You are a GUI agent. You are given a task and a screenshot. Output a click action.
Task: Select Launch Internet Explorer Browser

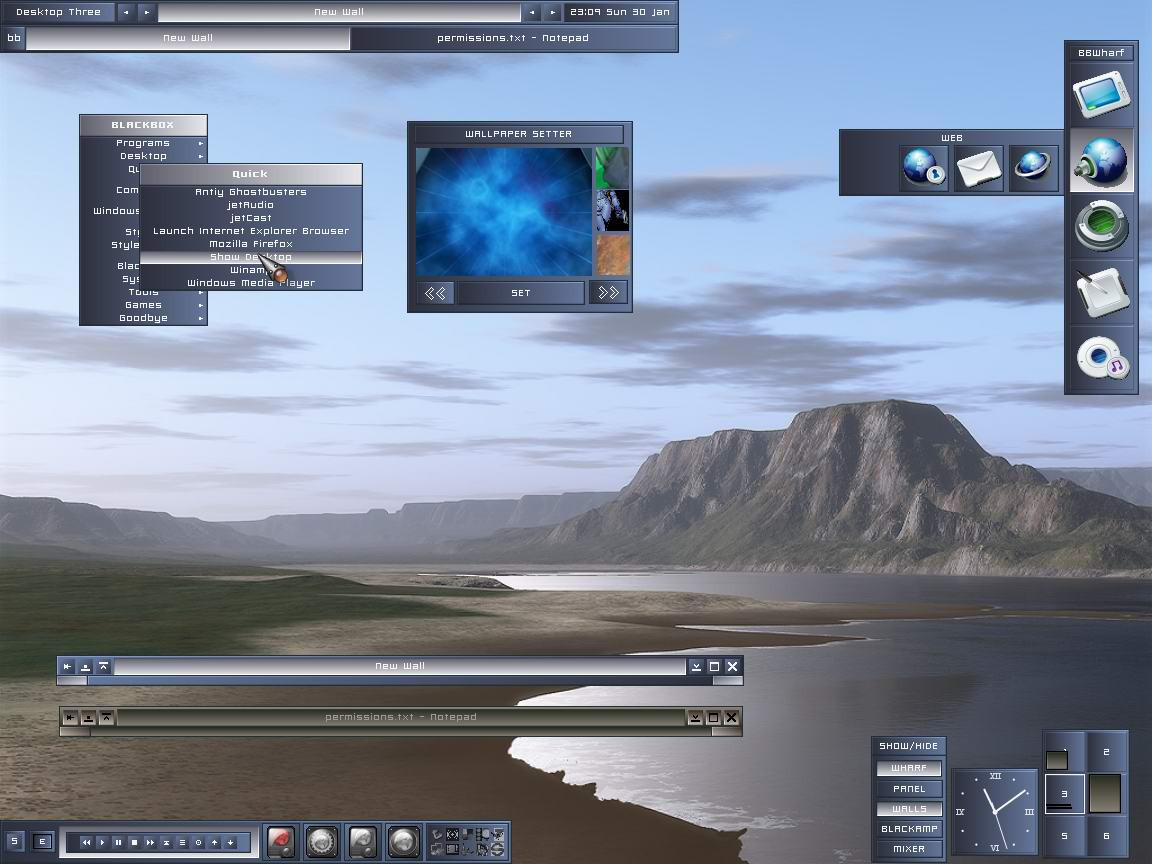(x=251, y=231)
